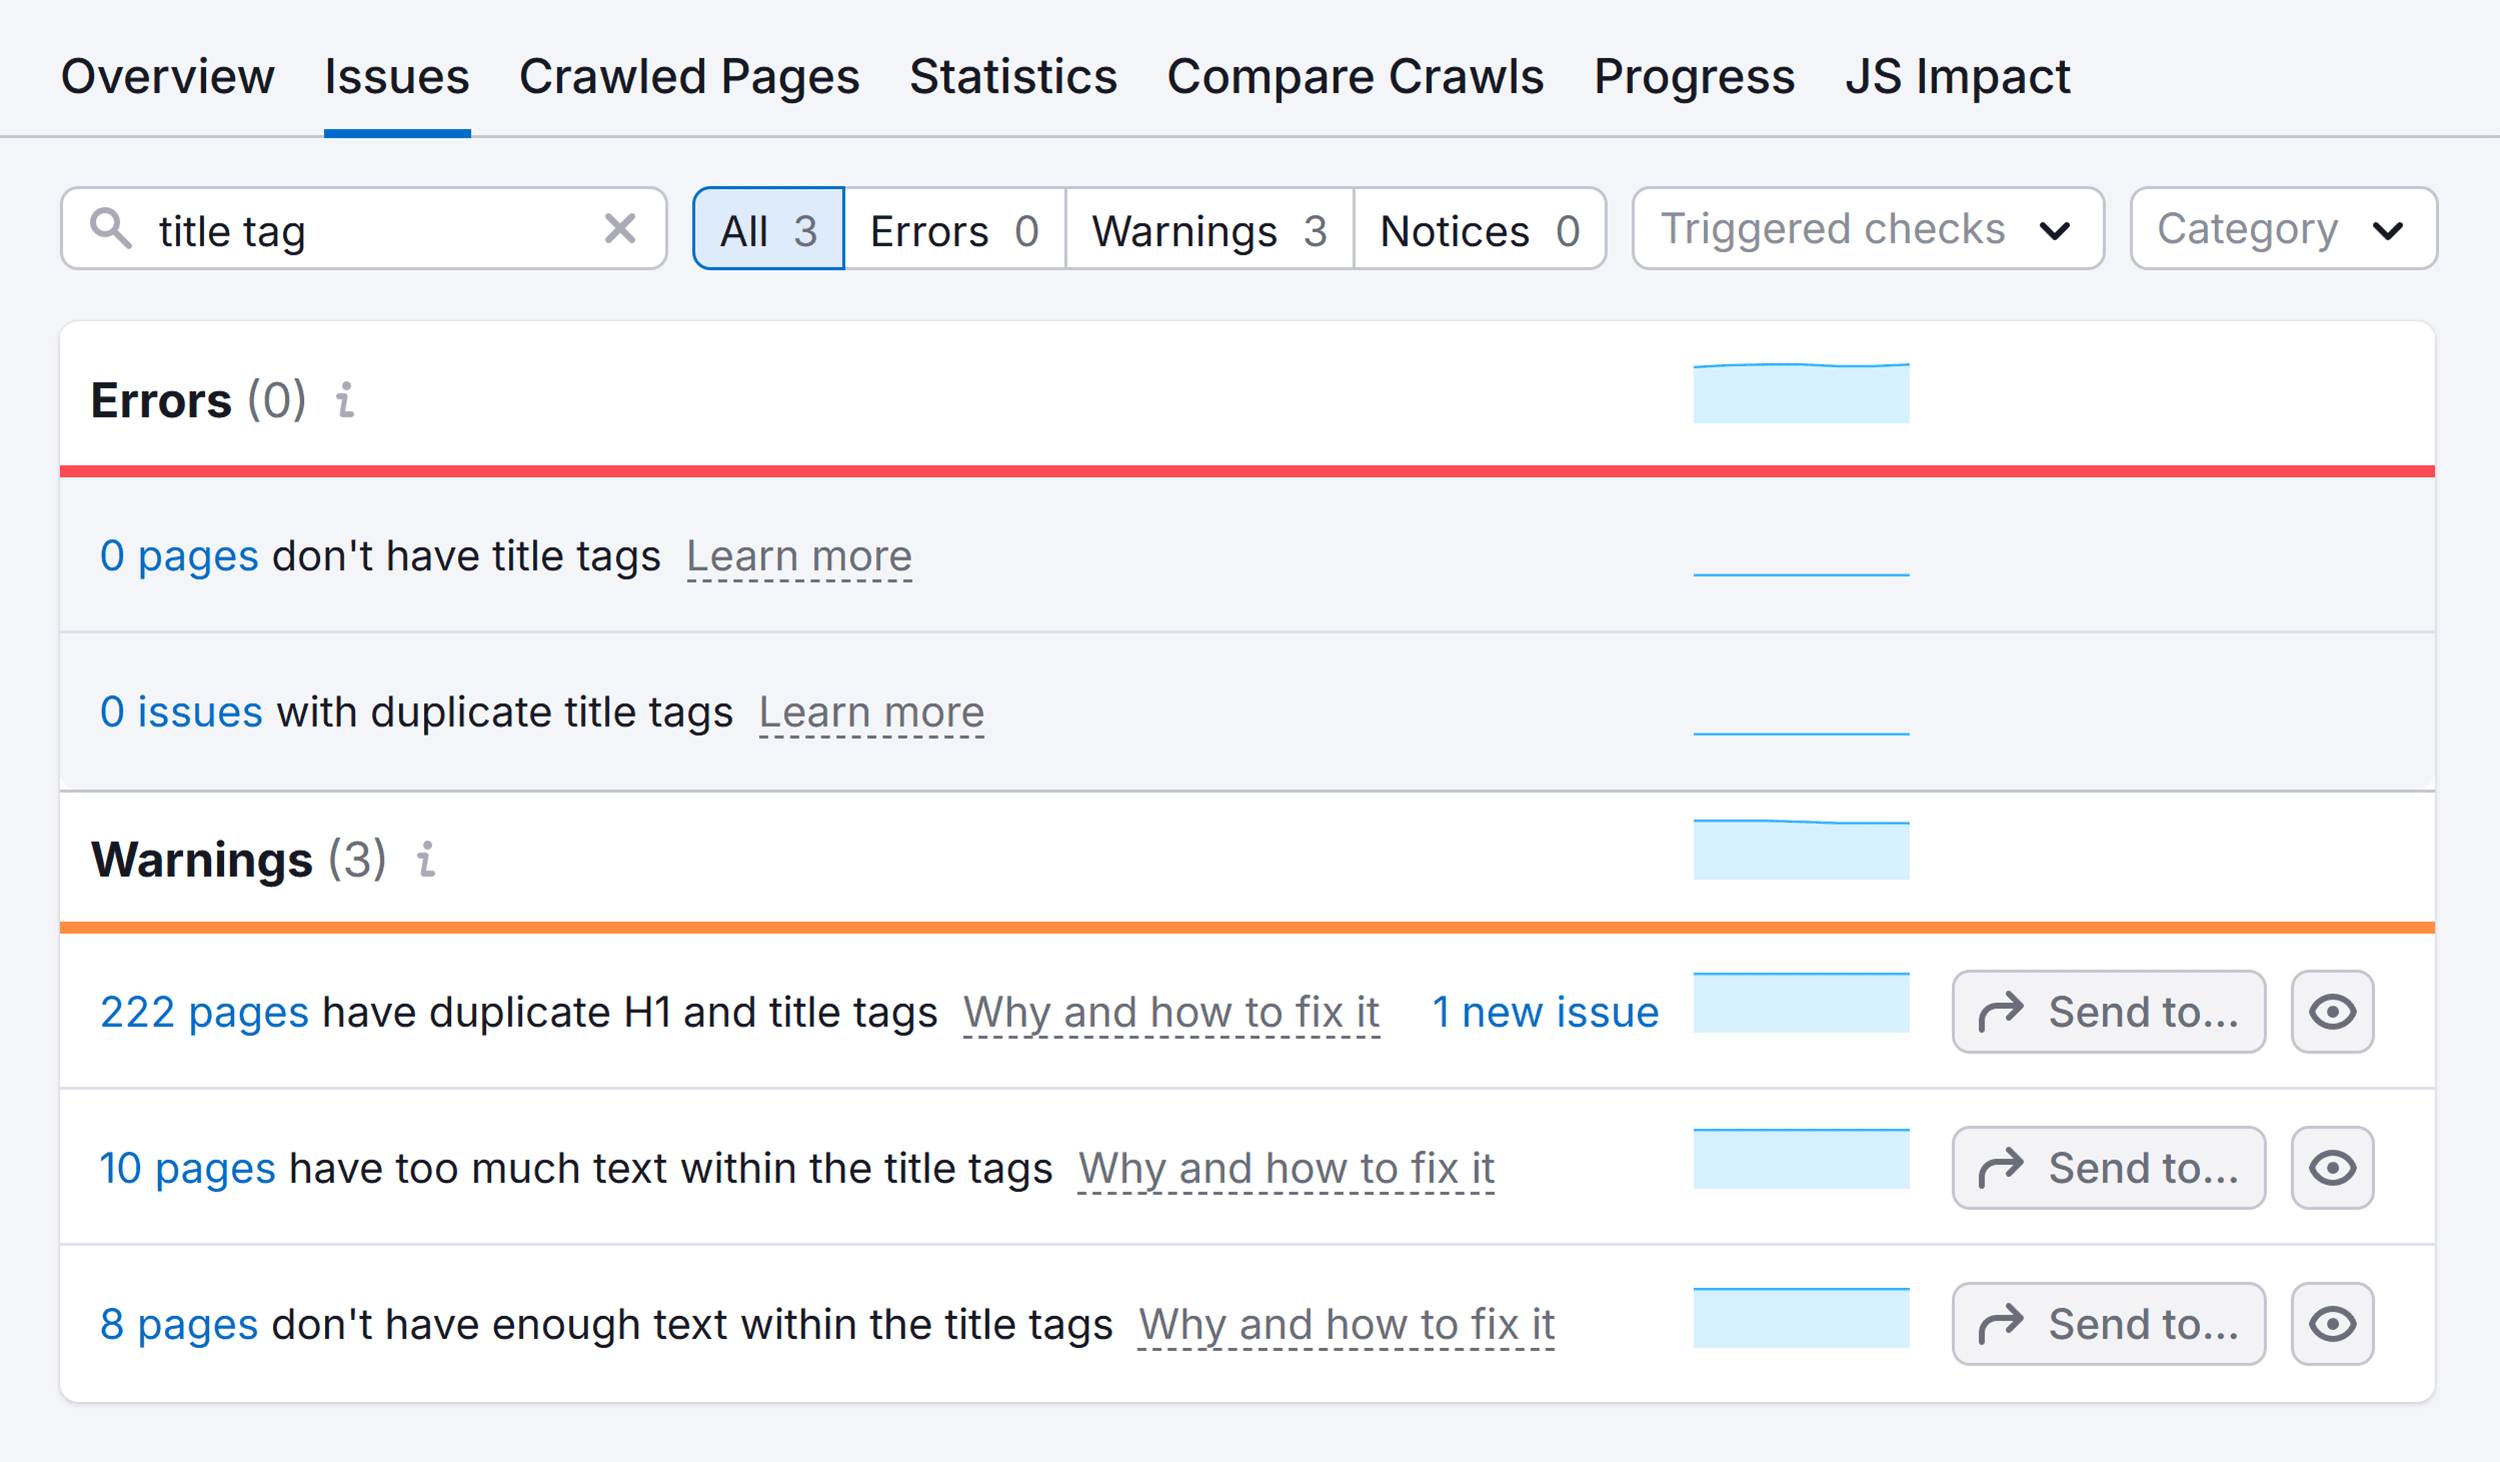The height and width of the screenshot is (1462, 2500).
Task: Click the info icon beside Warnings heading
Action: 428,859
